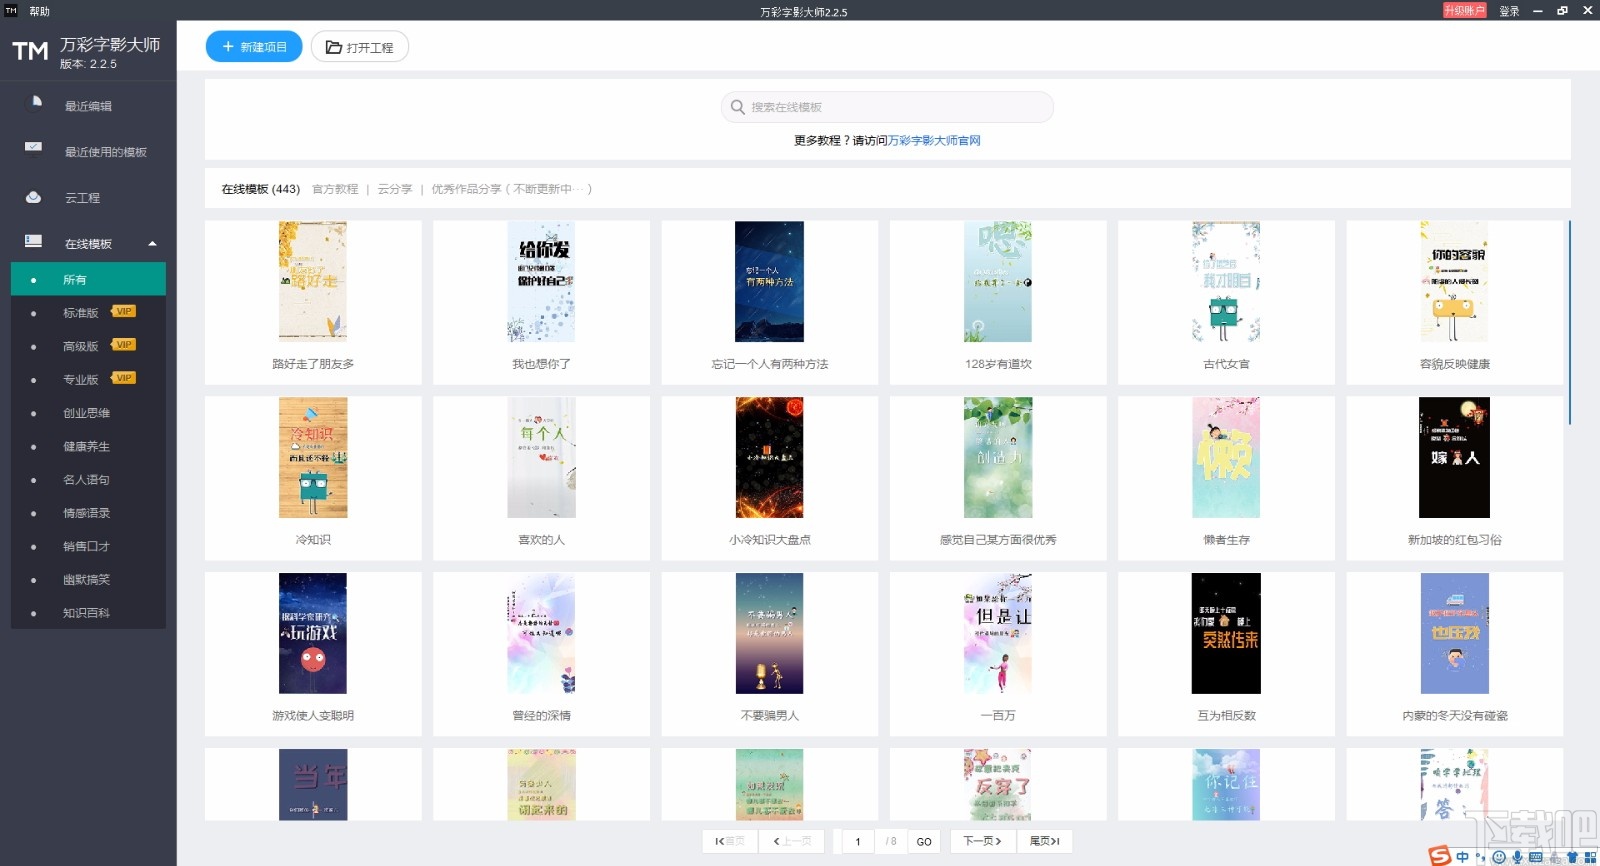Open the 小冷知识大盘点 template thumbnail
The height and width of the screenshot is (866, 1600).
coord(769,458)
